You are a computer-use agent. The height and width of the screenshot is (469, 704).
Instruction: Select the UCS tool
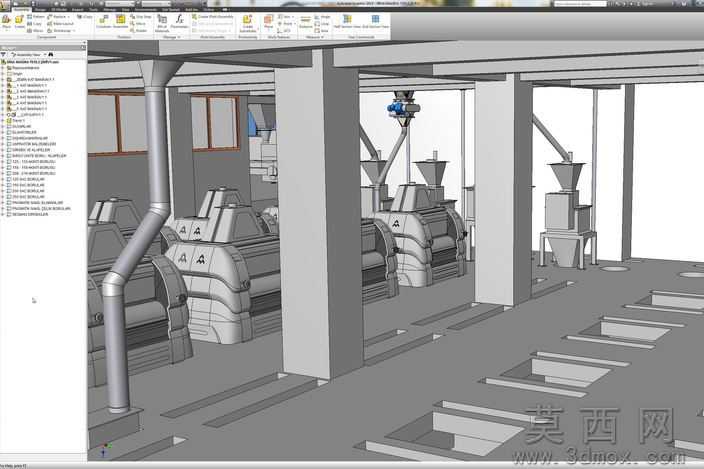click(285, 31)
